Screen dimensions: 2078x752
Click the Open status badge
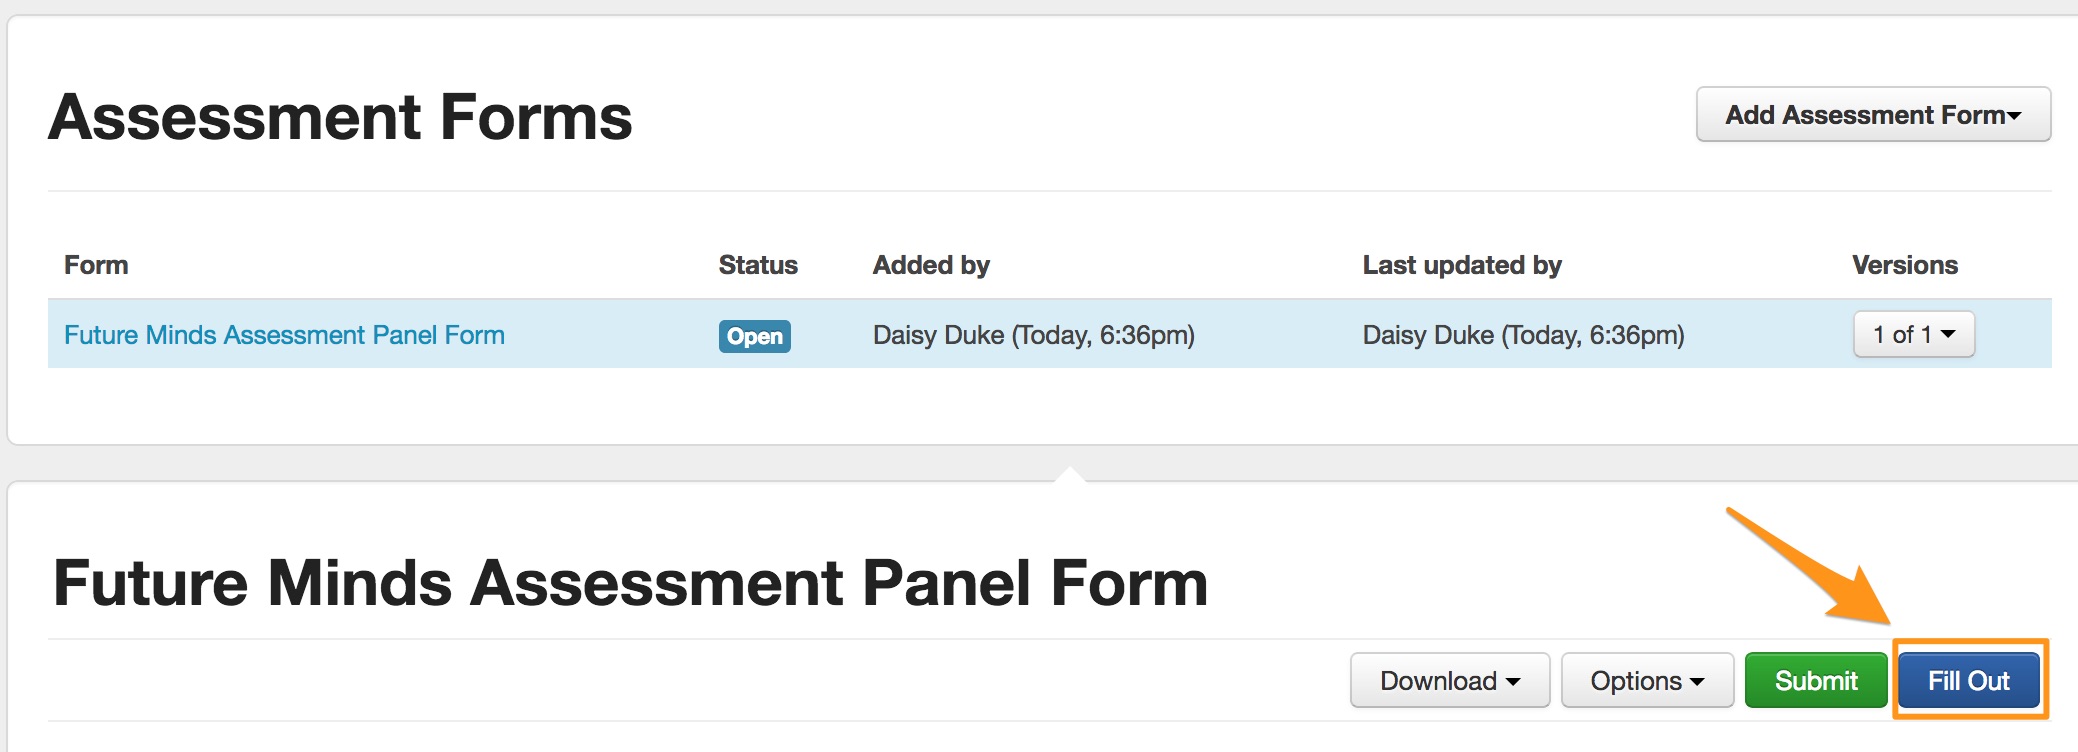pyautogui.click(x=754, y=336)
